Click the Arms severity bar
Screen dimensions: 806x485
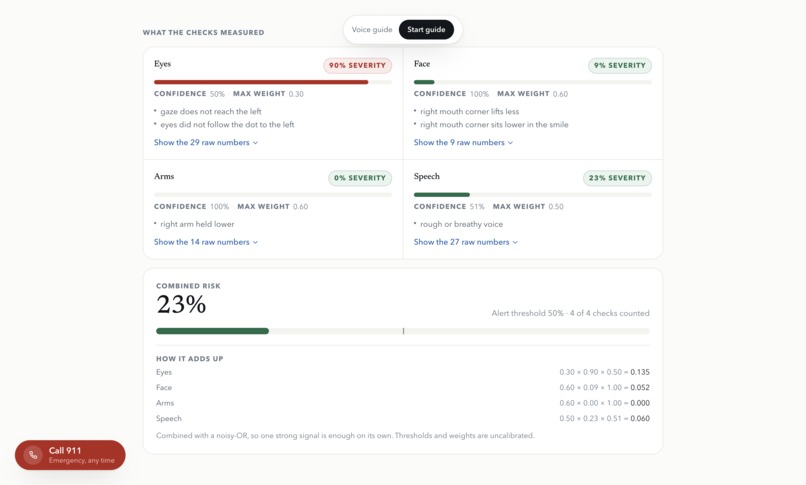tap(272, 195)
